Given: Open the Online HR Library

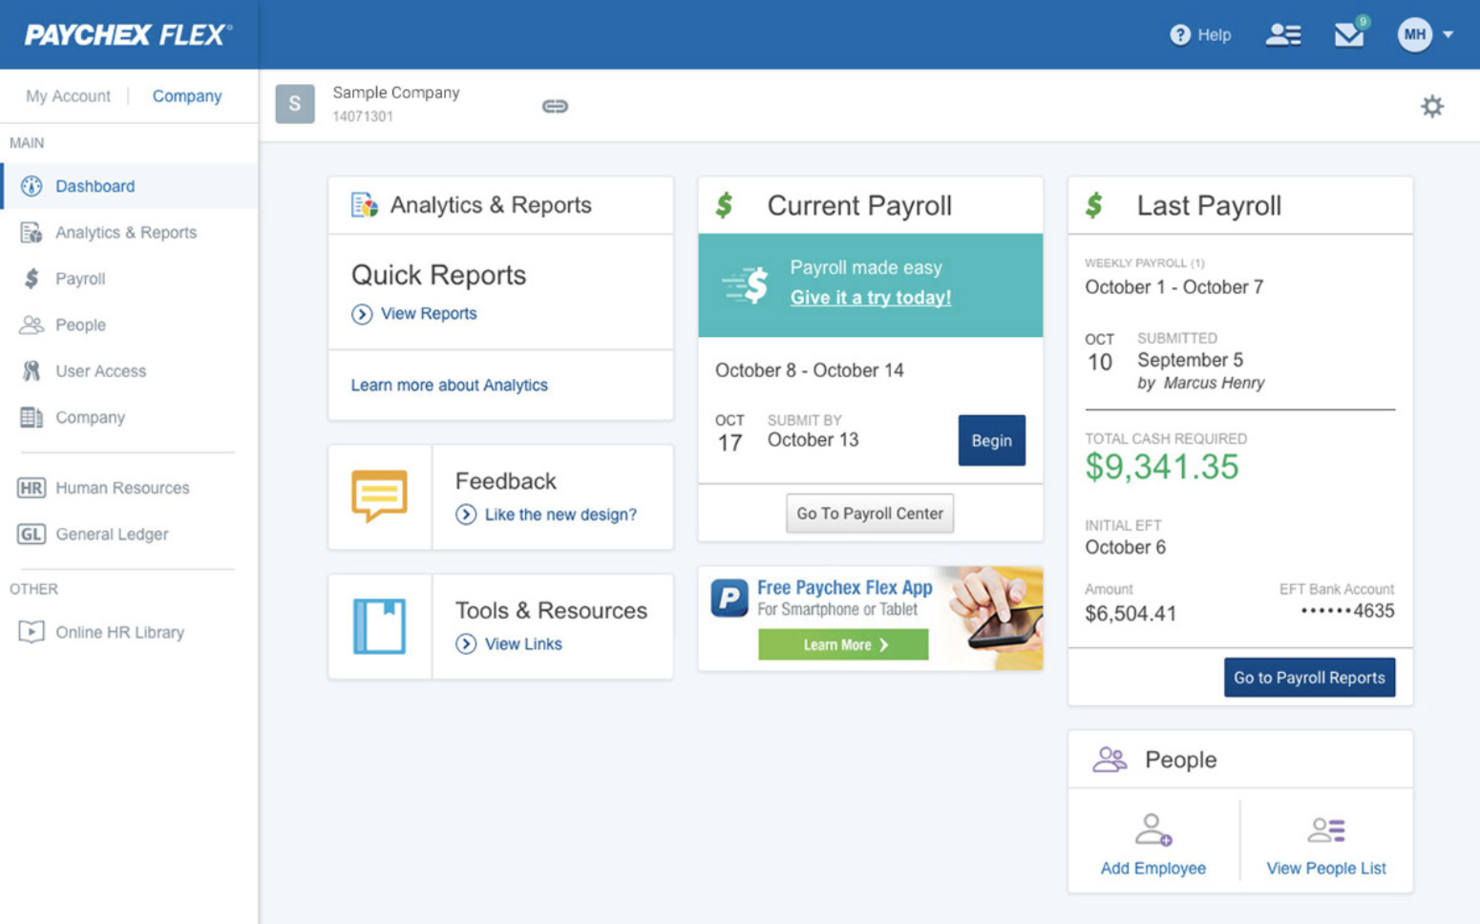Looking at the screenshot, I should 120,632.
